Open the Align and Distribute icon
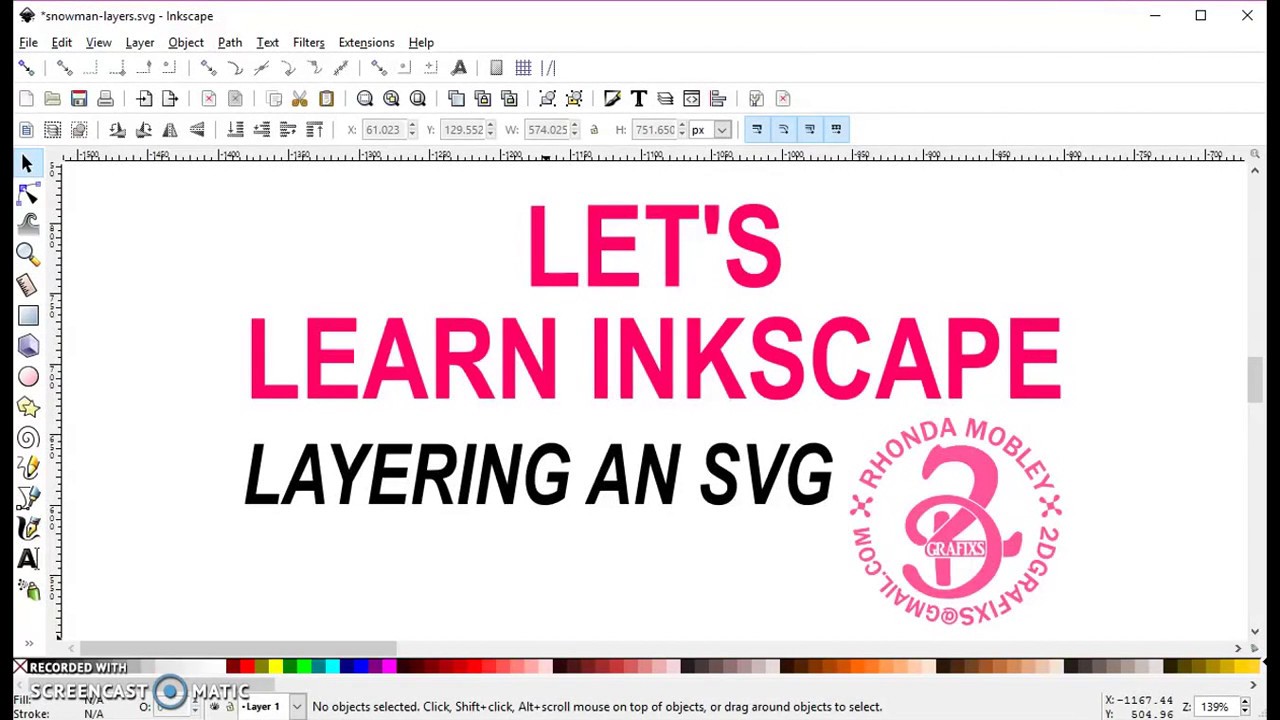The image size is (1280, 720). click(717, 98)
